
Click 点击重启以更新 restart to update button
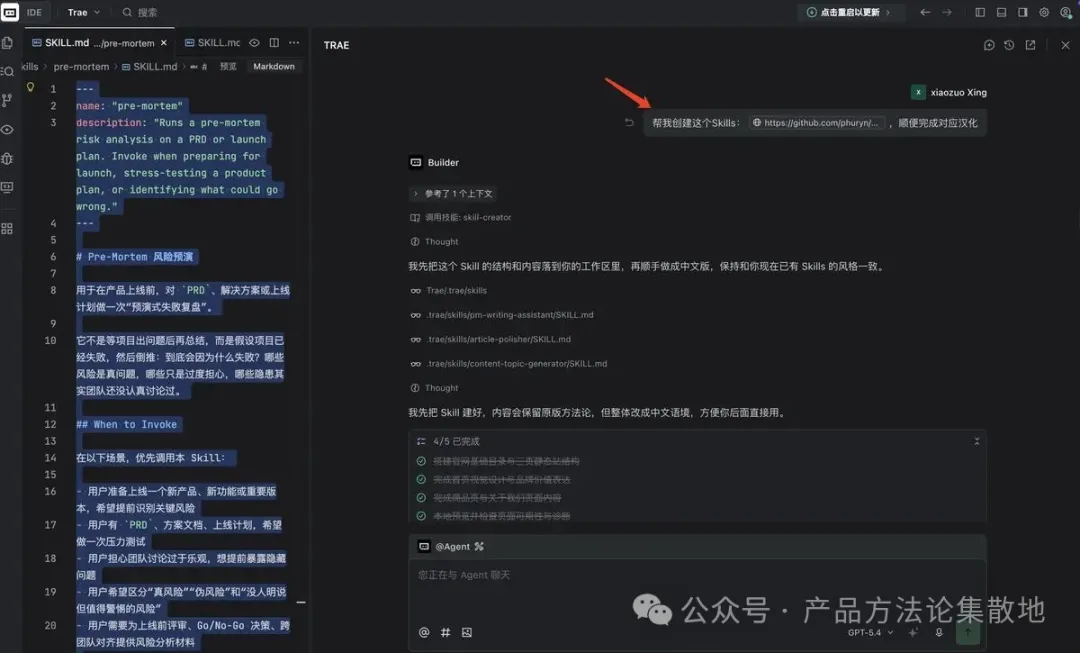pos(850,12)
